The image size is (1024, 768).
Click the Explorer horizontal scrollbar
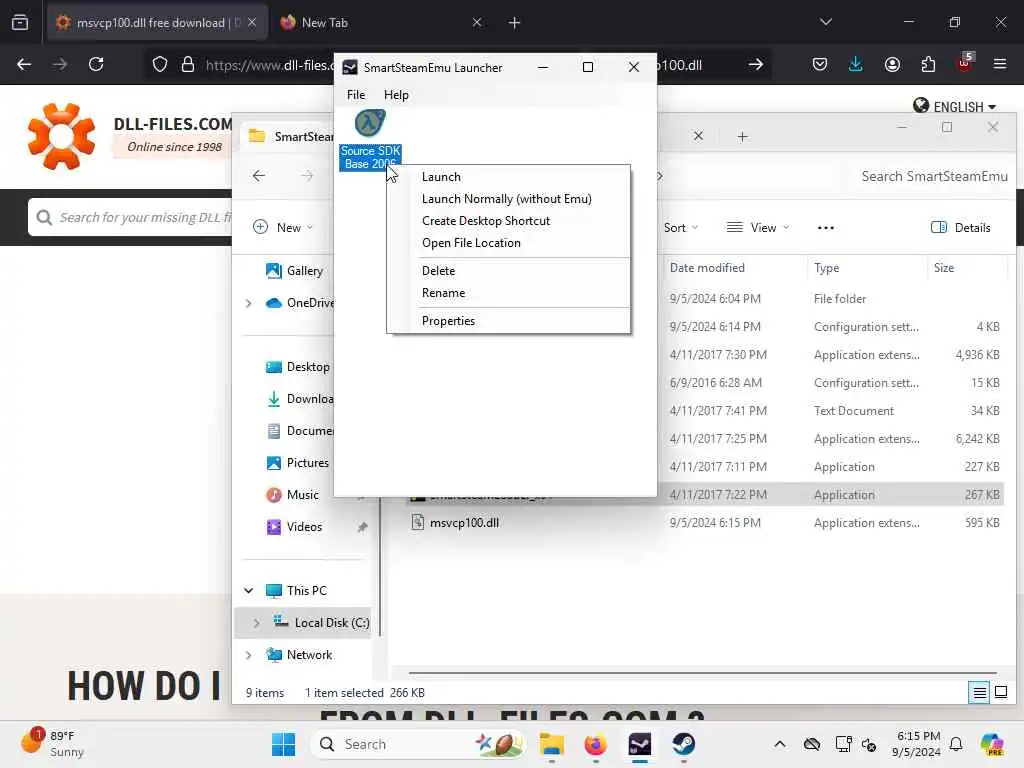703,673
